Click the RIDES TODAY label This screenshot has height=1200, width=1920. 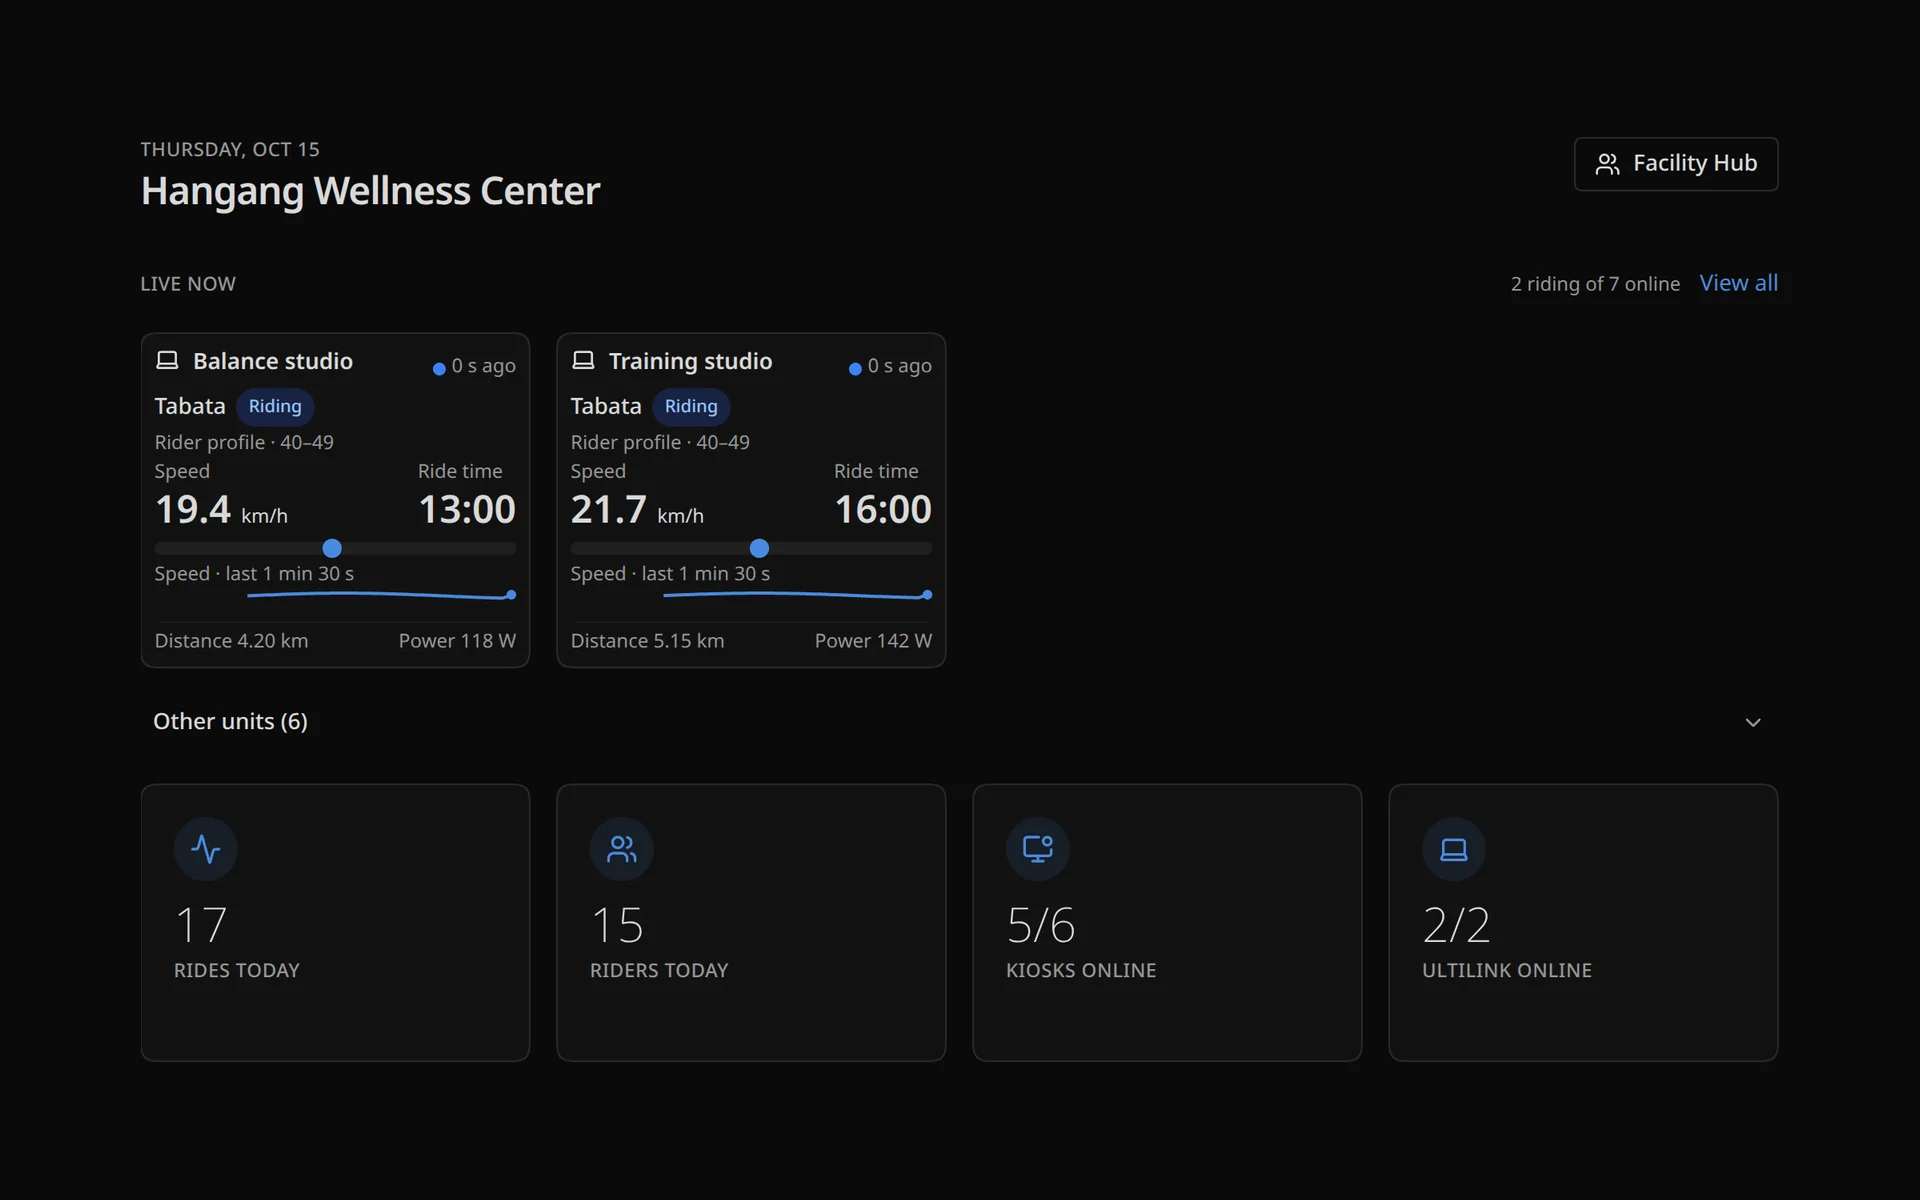(237, 970)
